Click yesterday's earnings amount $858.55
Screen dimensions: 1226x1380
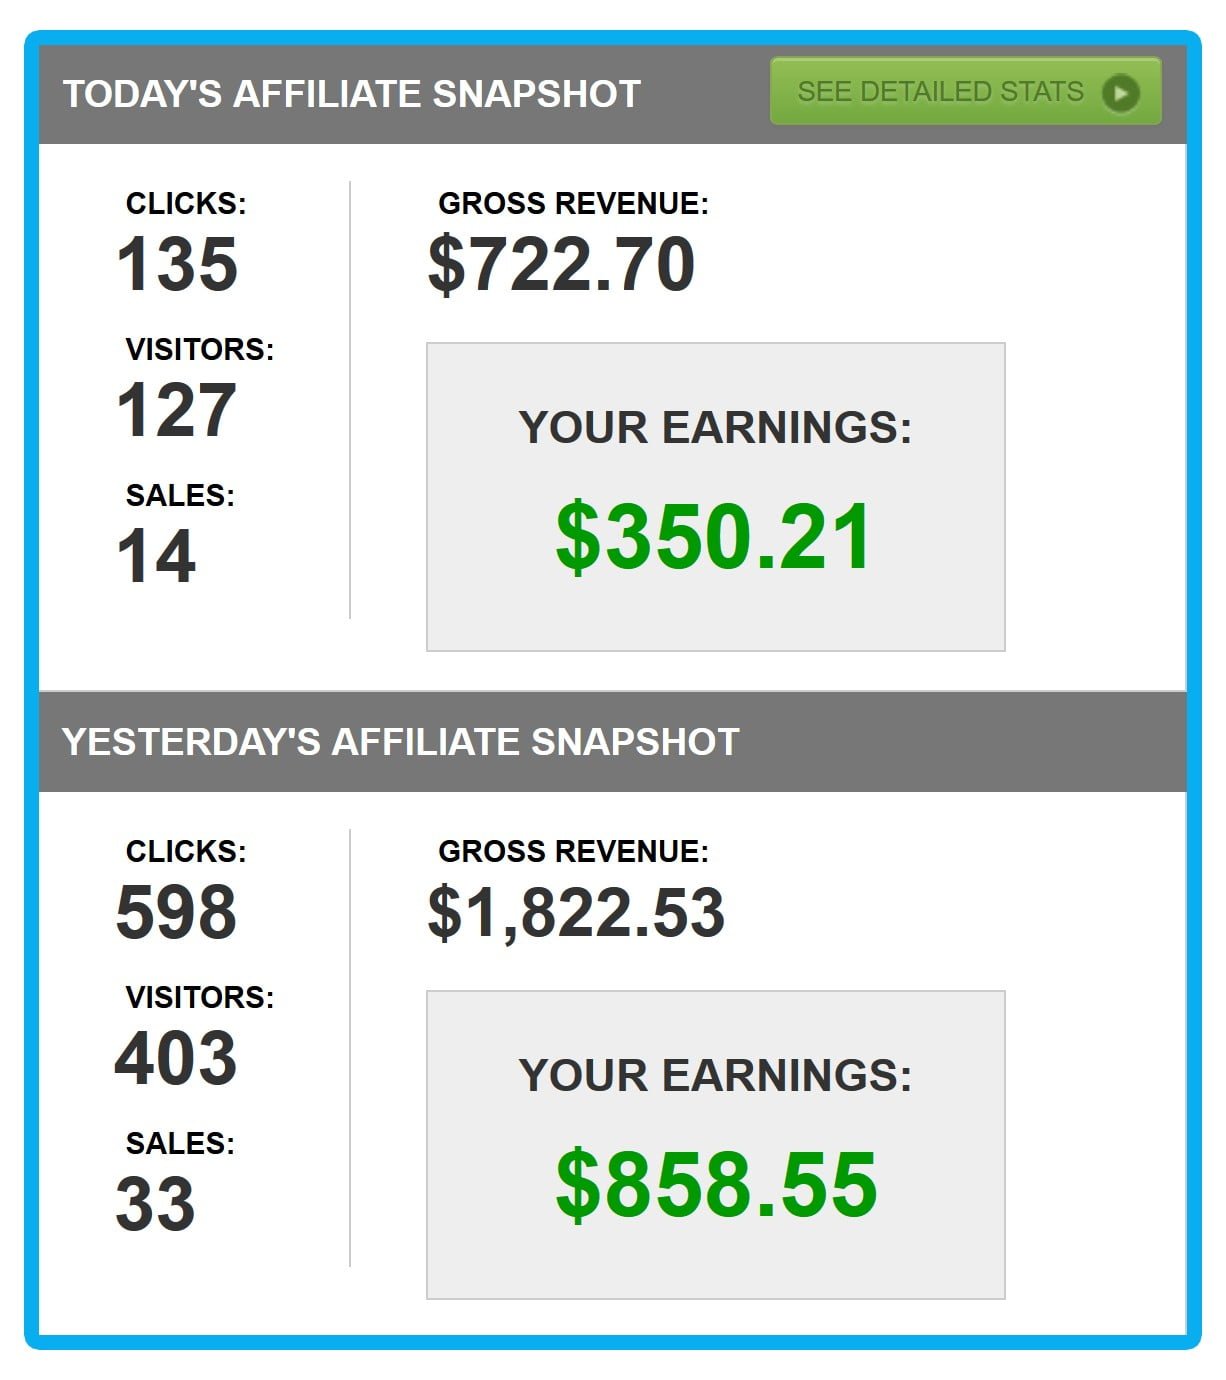(x=716, y=1185)
